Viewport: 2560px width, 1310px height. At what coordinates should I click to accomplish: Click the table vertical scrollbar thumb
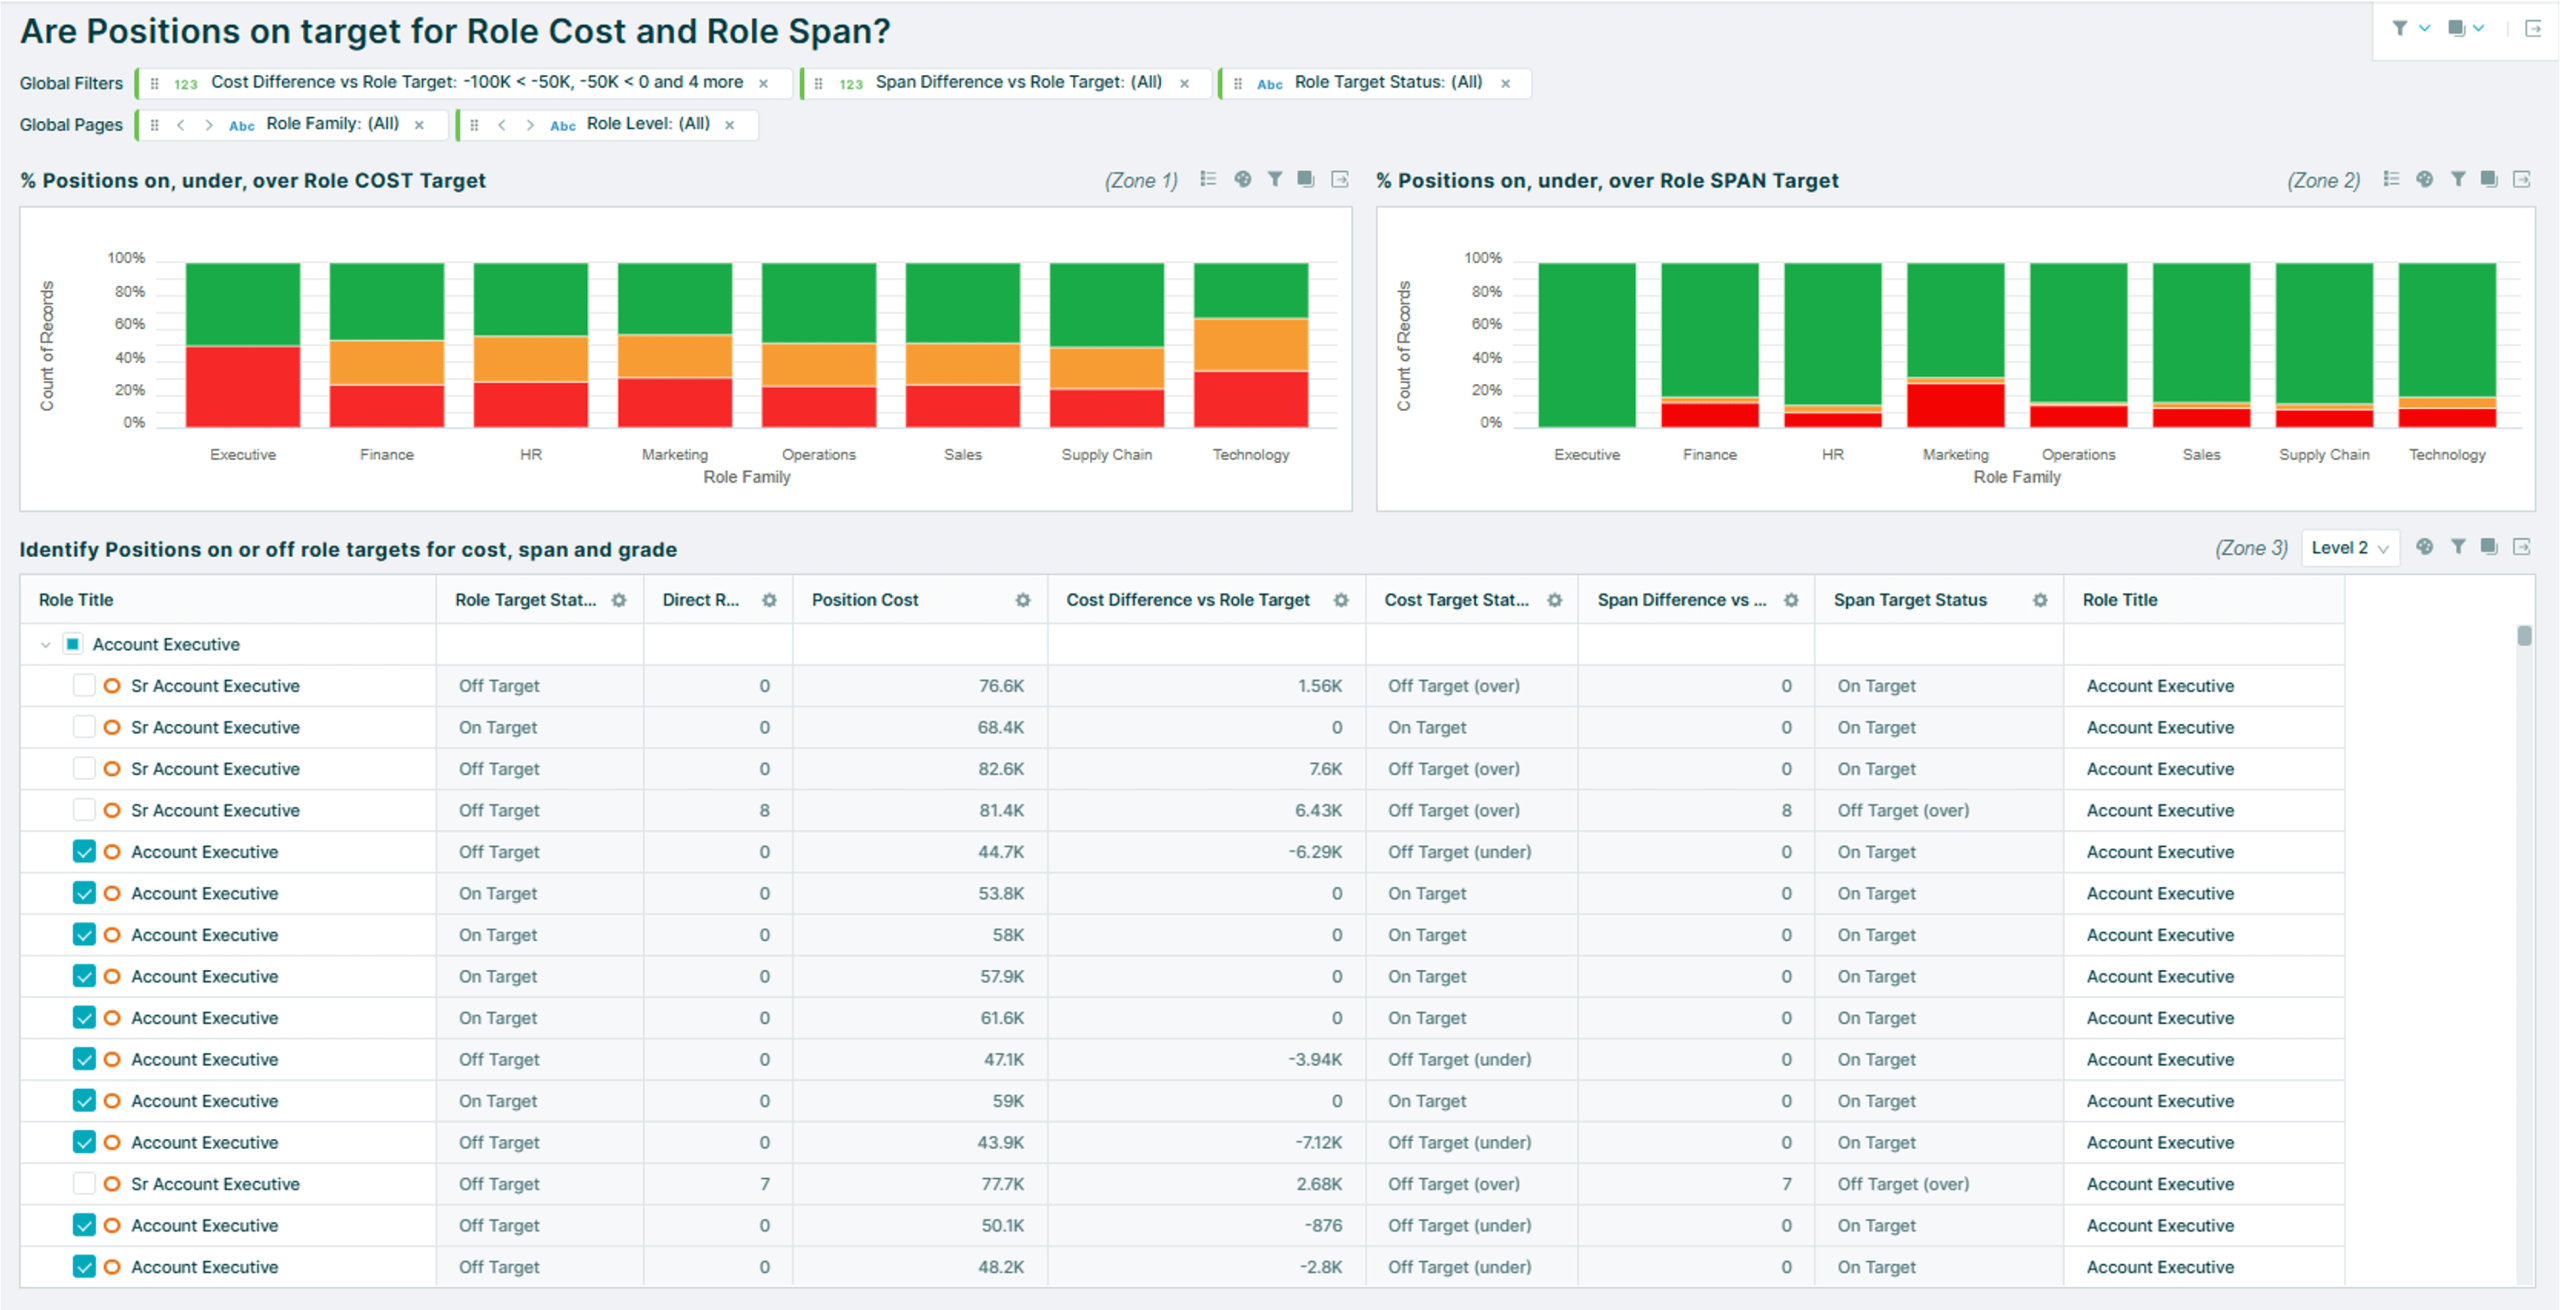(2524, 636)
